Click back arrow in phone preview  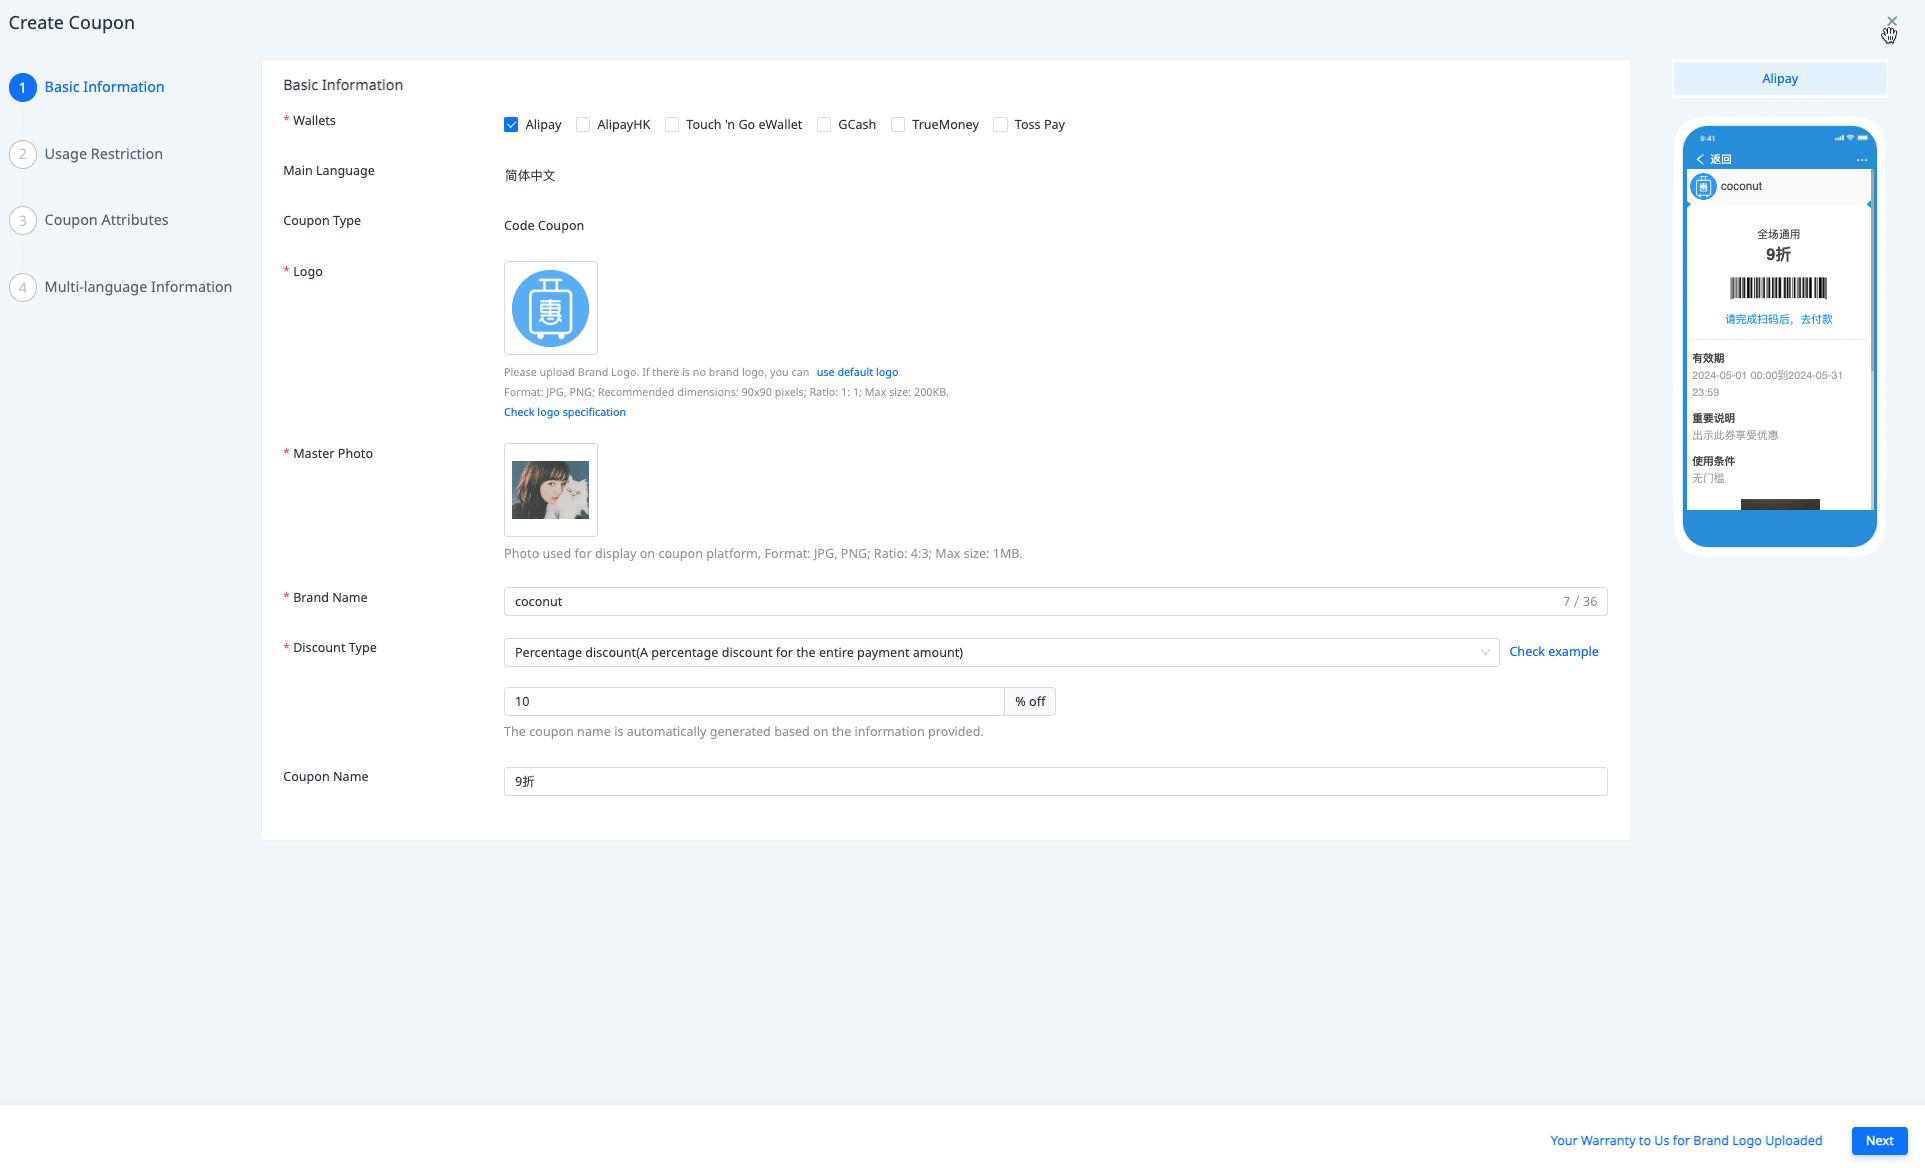pos(1700,159)
